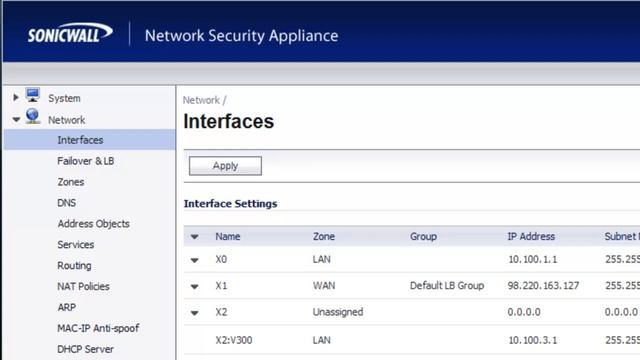Expand the System tree node arrow
The image size is (640, 360).
[16, 98]
